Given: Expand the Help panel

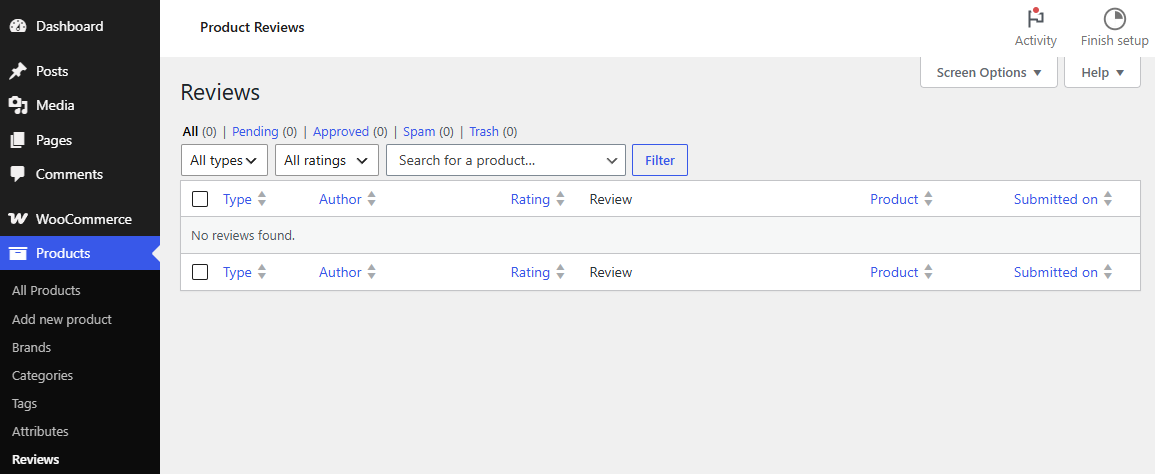Looking at the screenshot, I should coord(1102,72).
